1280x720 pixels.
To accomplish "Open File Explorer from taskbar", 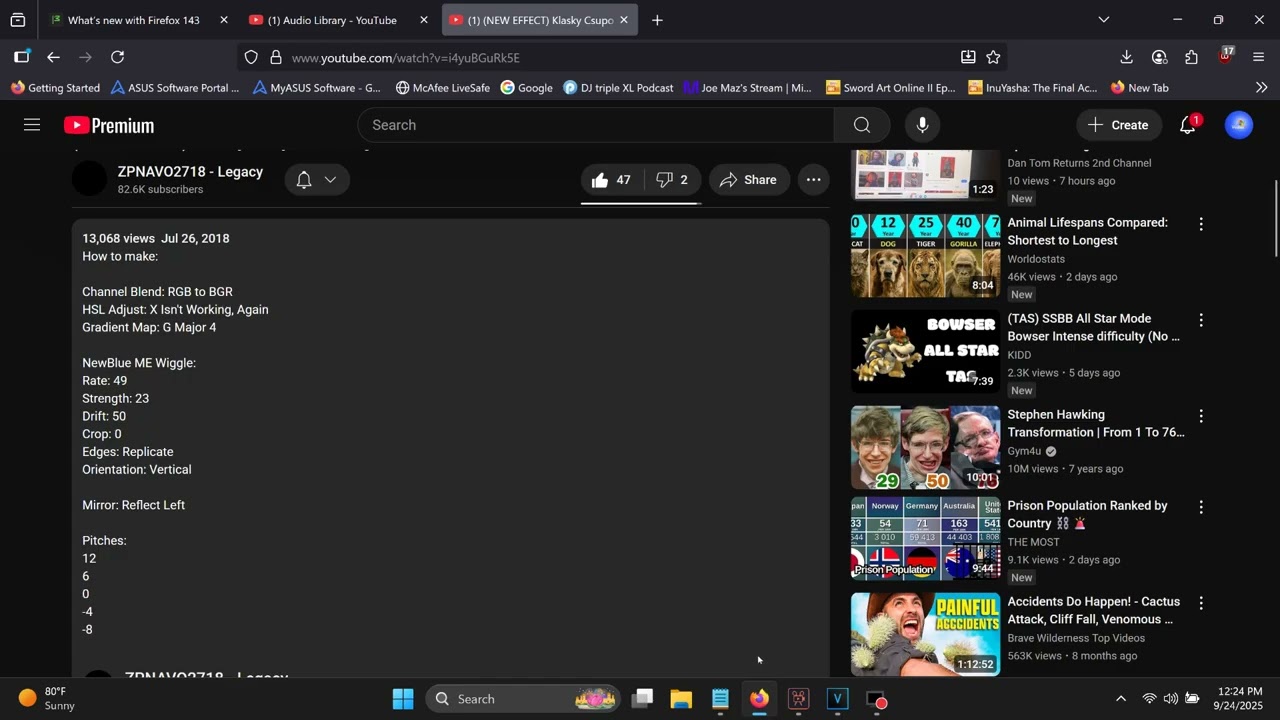I will pos(681,699).
